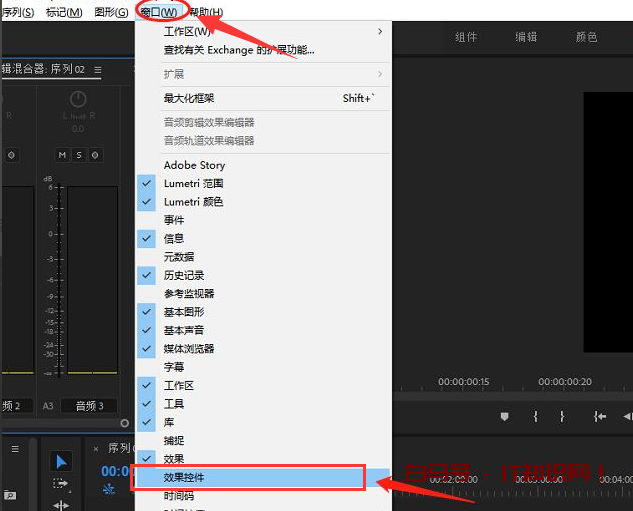This screenshot has height=511, width=633.
Task: Select the Selection arrow tool
Action: pos(61,461)
